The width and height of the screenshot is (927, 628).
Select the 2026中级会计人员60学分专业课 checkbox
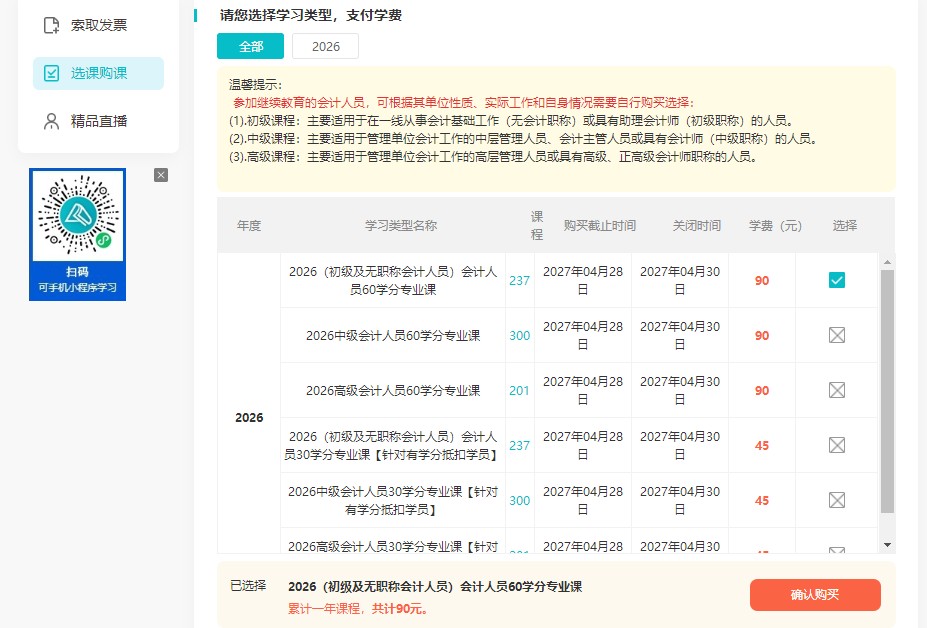[x=837, y=335]
